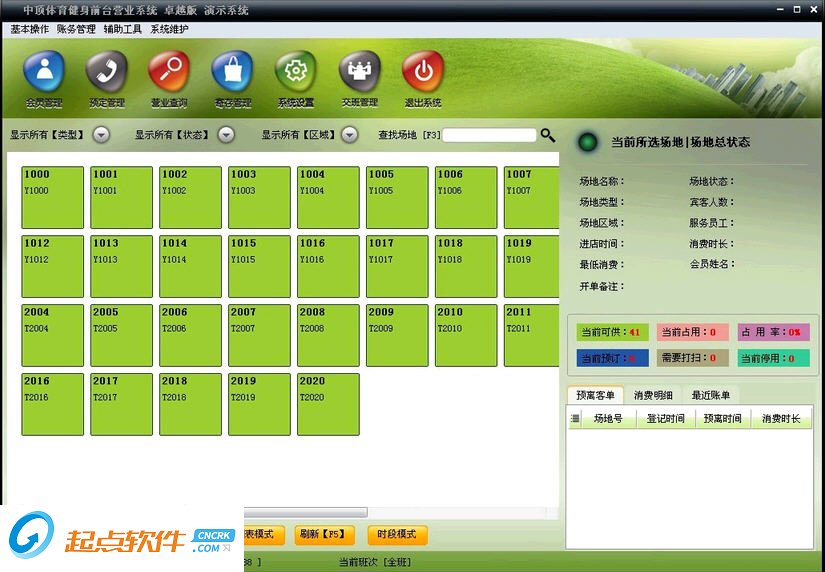Click the 查找场地 search input field
The width and height of the screenshot is (825, 572).
489,135
